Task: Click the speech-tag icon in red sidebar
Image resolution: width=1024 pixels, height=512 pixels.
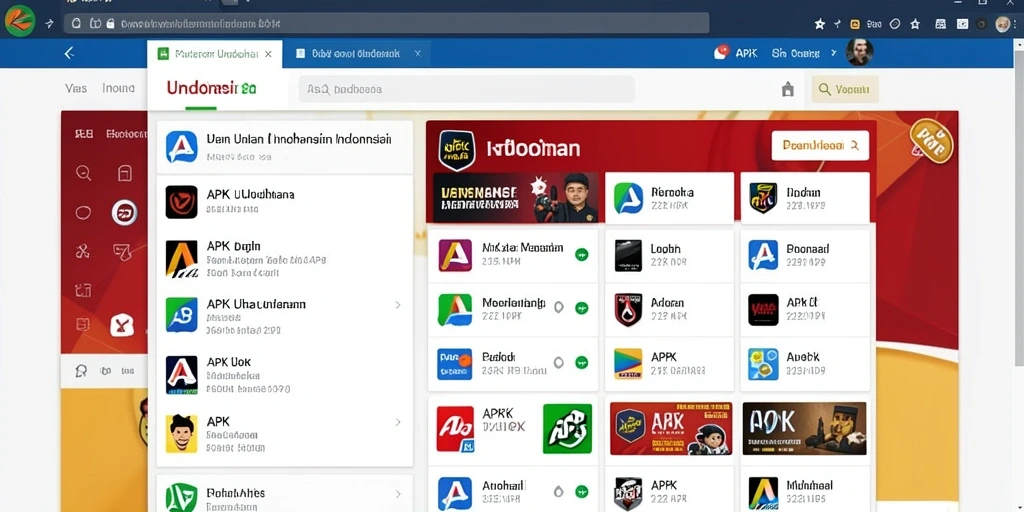Action: tap(123, 251)
